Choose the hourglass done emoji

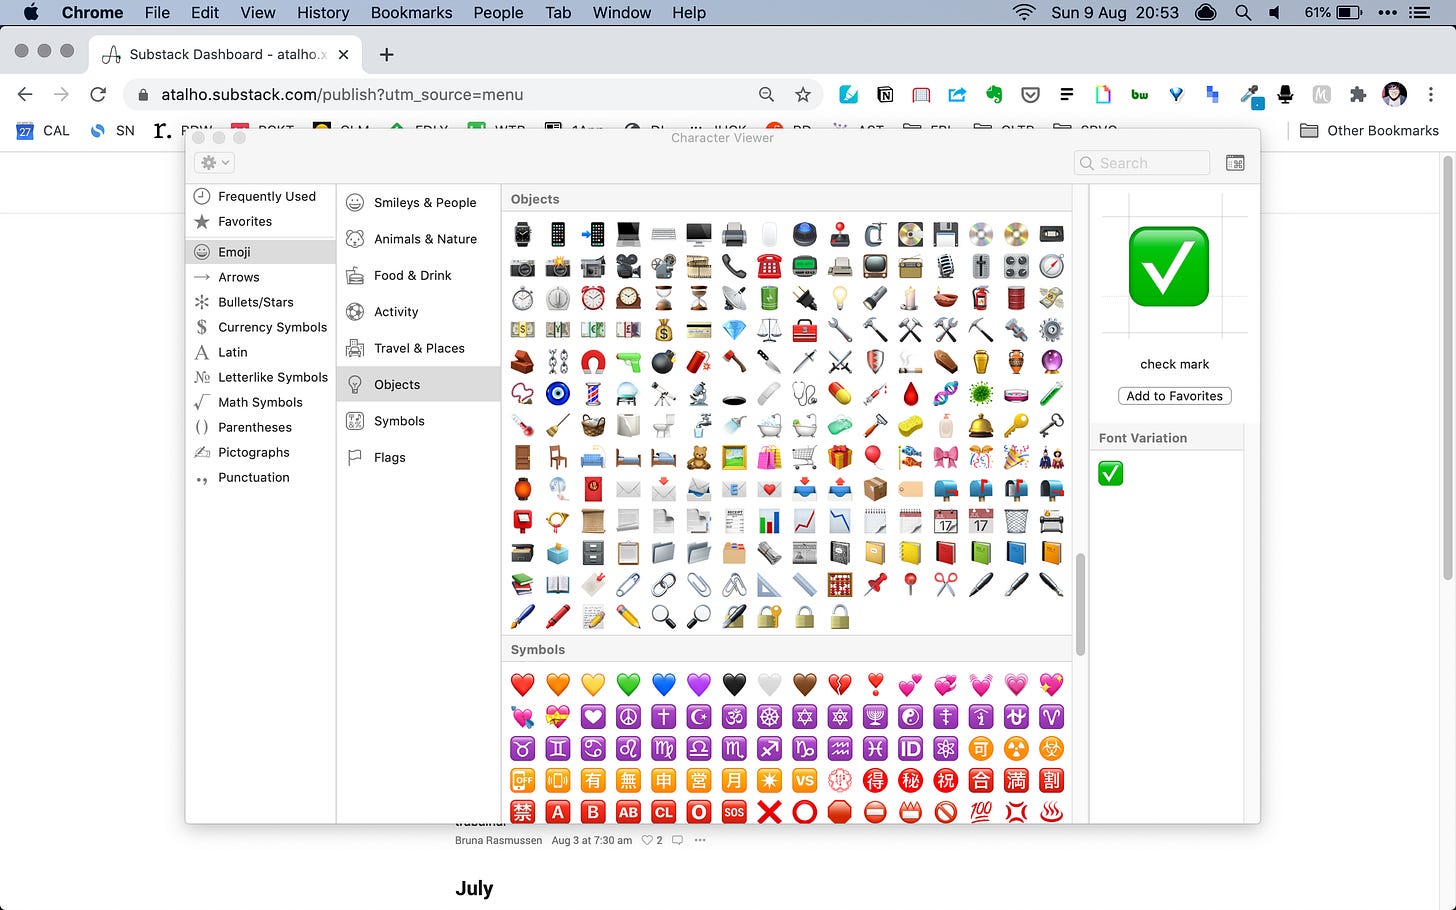pyautogui.click(x=664, y=298)
